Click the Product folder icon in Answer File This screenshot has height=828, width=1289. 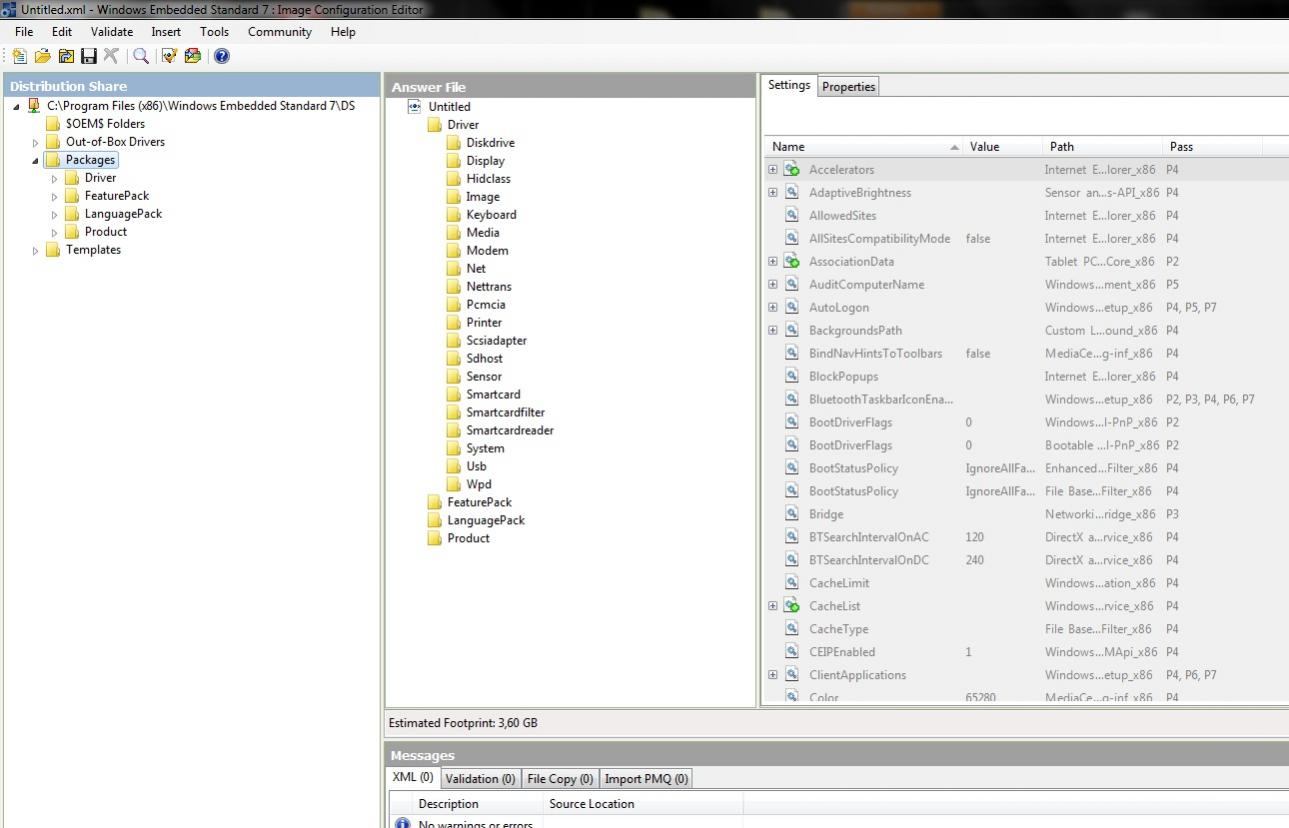click(x=435, y=538)
